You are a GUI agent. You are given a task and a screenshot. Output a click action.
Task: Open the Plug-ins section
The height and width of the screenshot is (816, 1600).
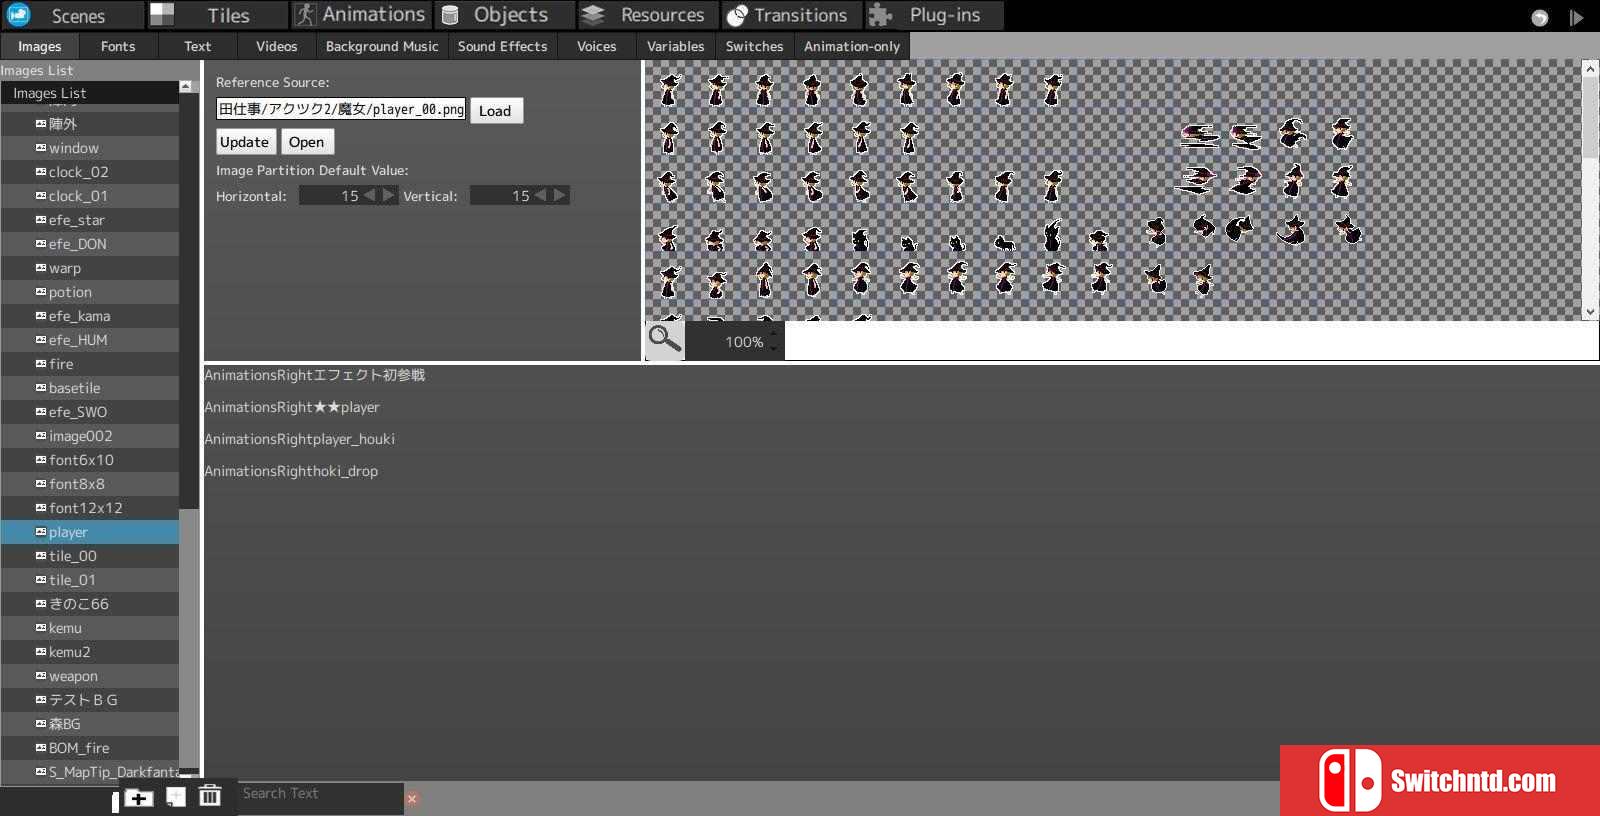click(936, 15)
